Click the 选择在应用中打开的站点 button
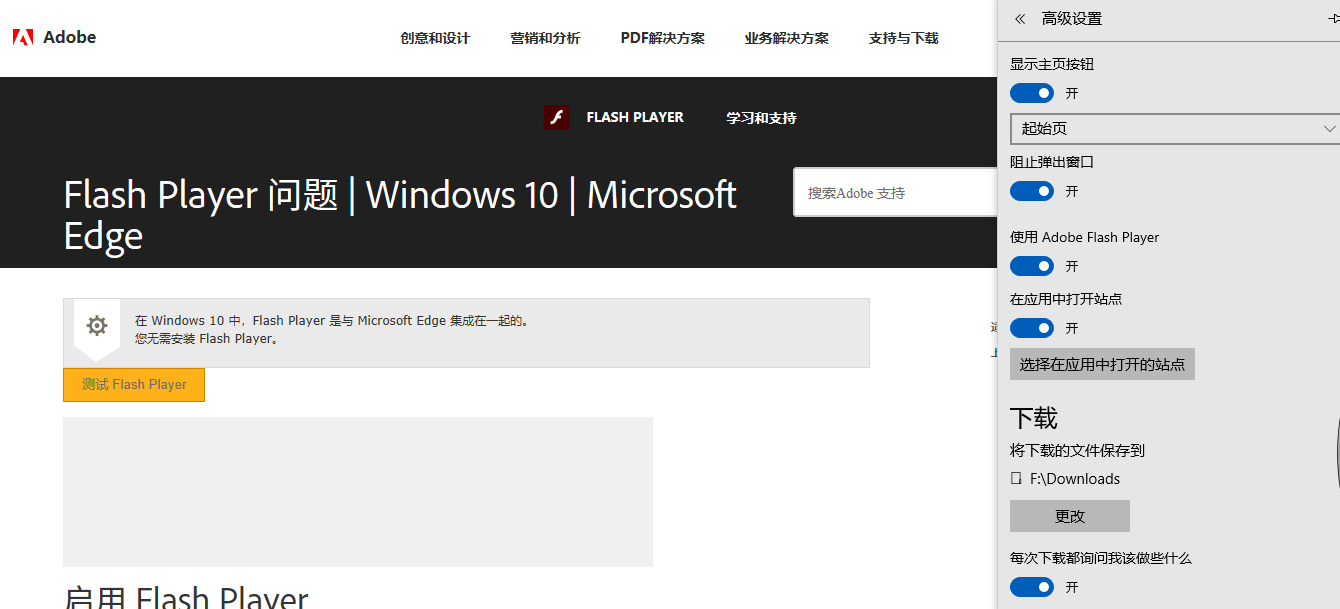Image resolution: width=1340 pixels, height=609 pixels. point(1102,364)
